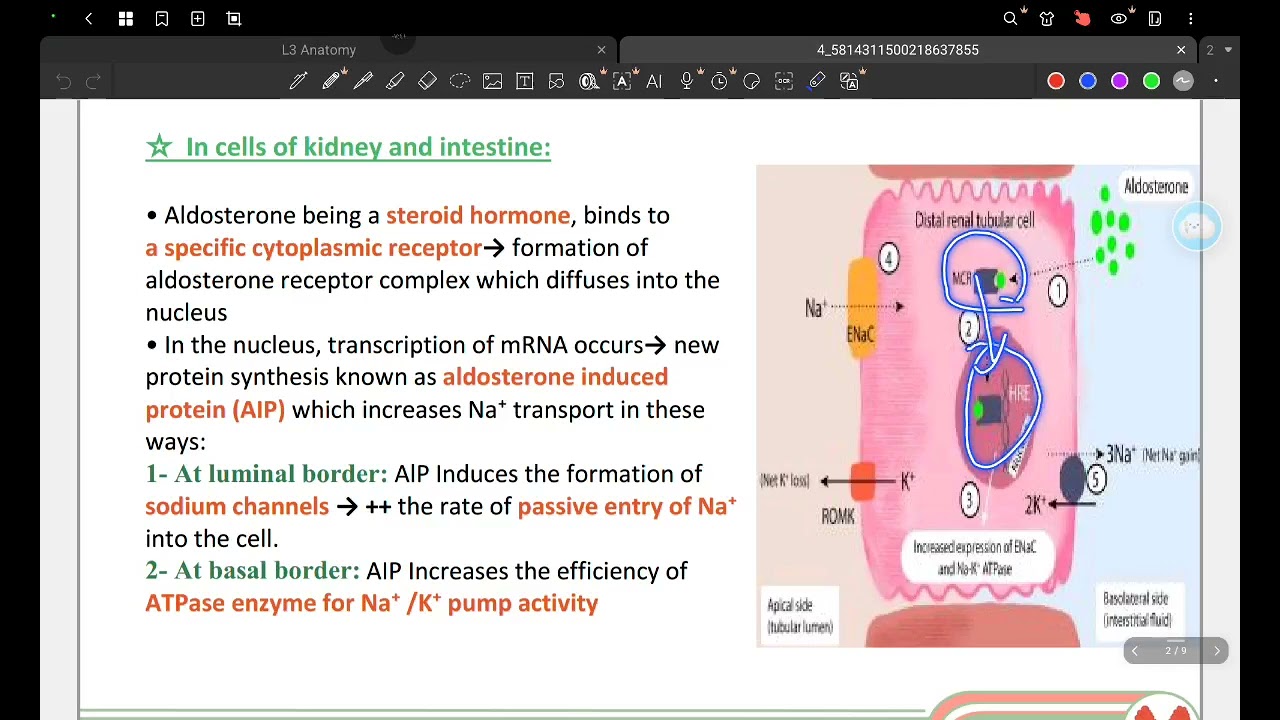
Task: Open the translate tool
Action: (850, 81)
